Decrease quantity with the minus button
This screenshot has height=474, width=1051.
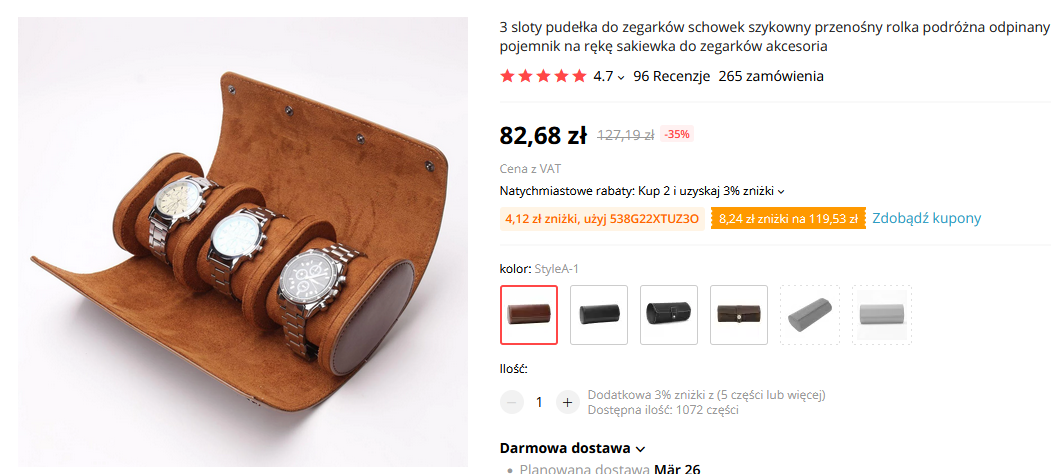(x=511, y=402)
